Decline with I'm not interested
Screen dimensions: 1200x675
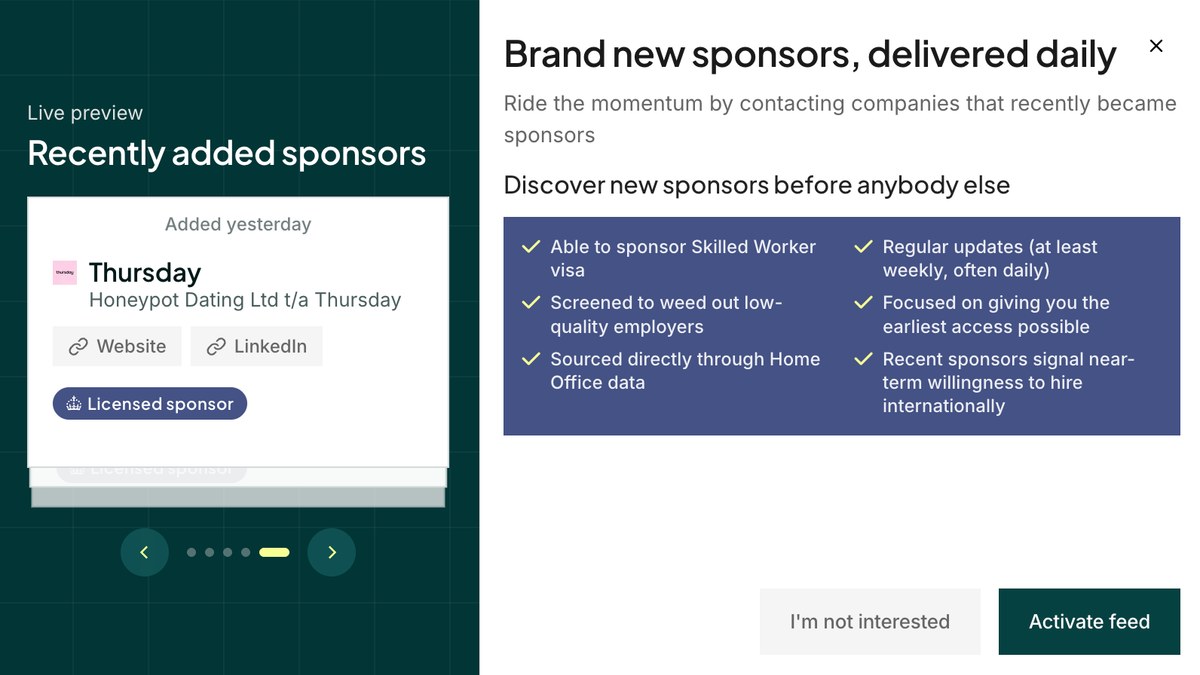pos(869,621)
